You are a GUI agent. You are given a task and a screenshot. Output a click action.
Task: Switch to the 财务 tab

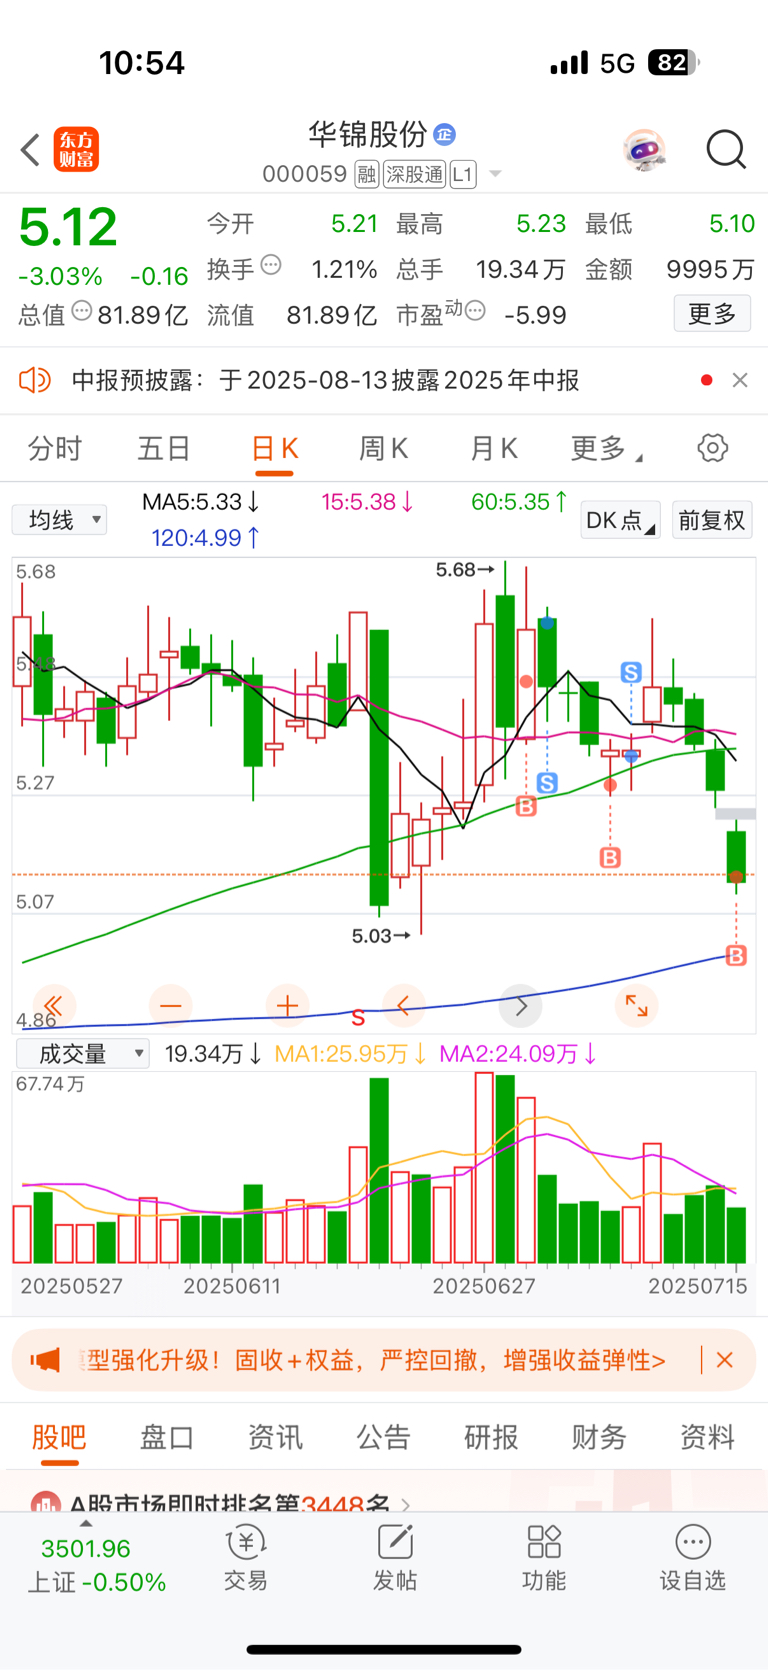click(599, 1437)
